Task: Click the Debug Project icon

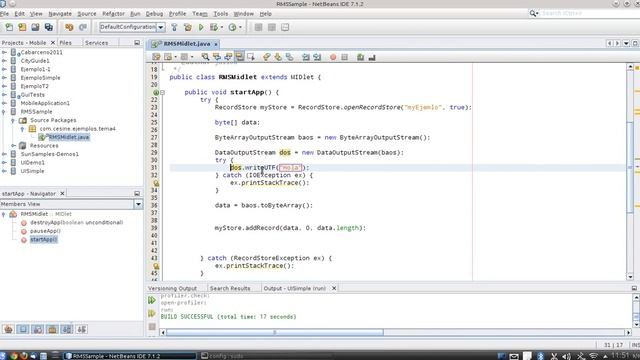Action: [x=214, y=27]
